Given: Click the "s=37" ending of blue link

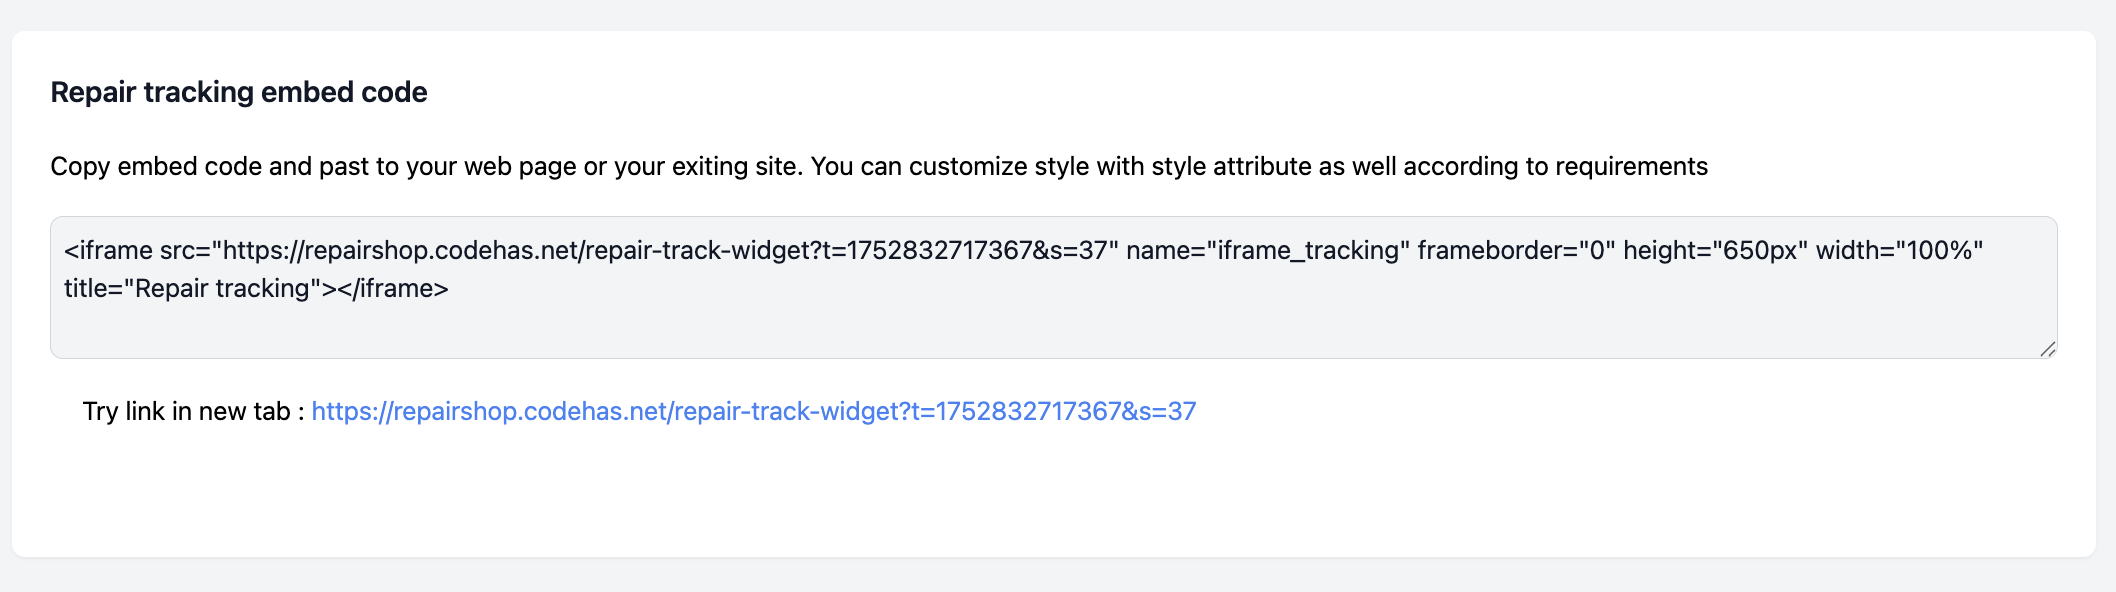Looking at the screenshot, I should [x=1168, y=411].
